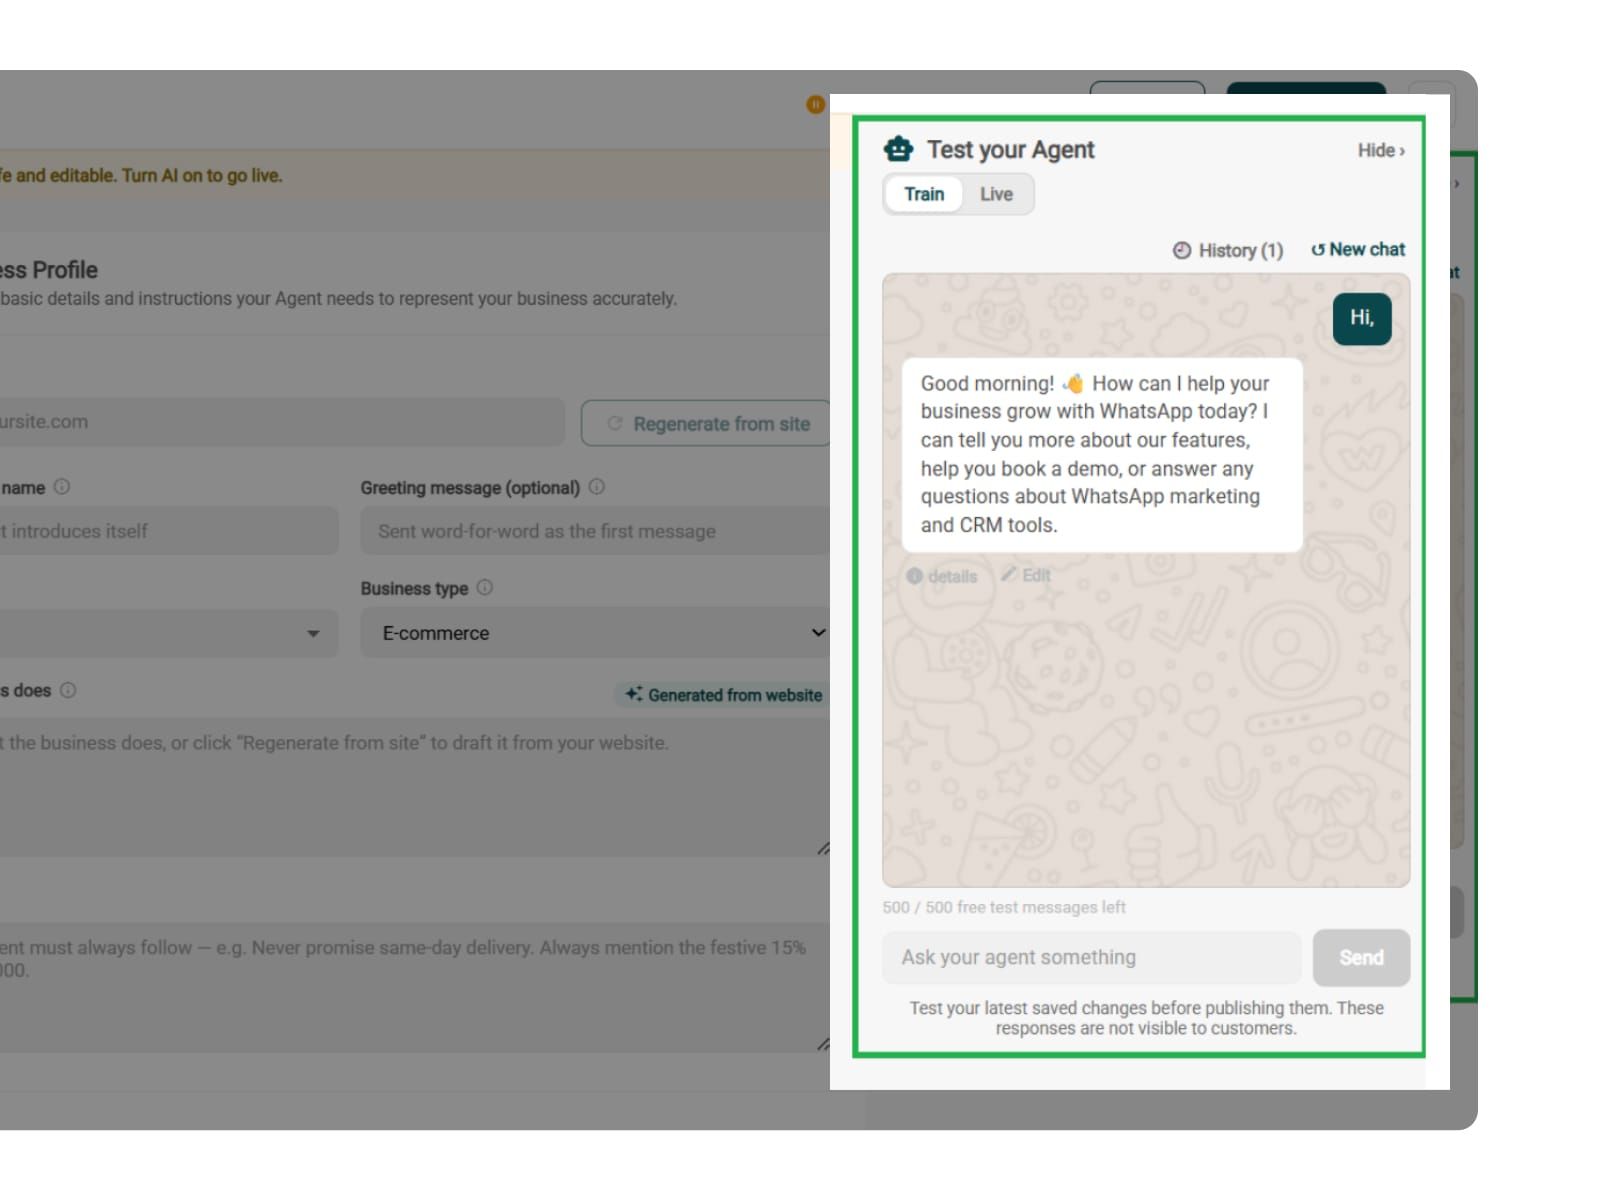The width and height of the screenshot is (1600, 1200).
Task: Click the Greeting message input field
Action: click(596, 530)
